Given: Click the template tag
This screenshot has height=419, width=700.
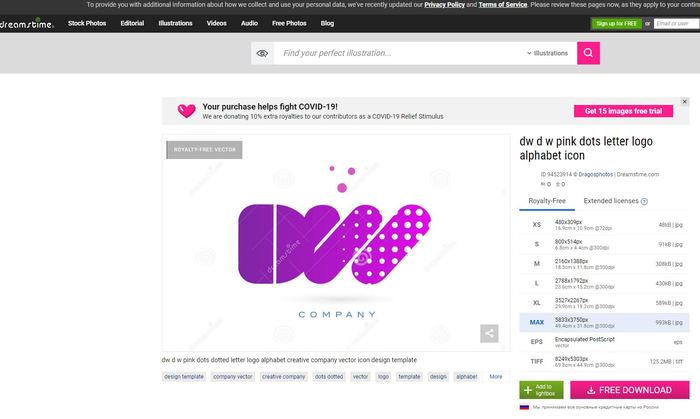Looking at the screenshot, I should click(409, 377).
